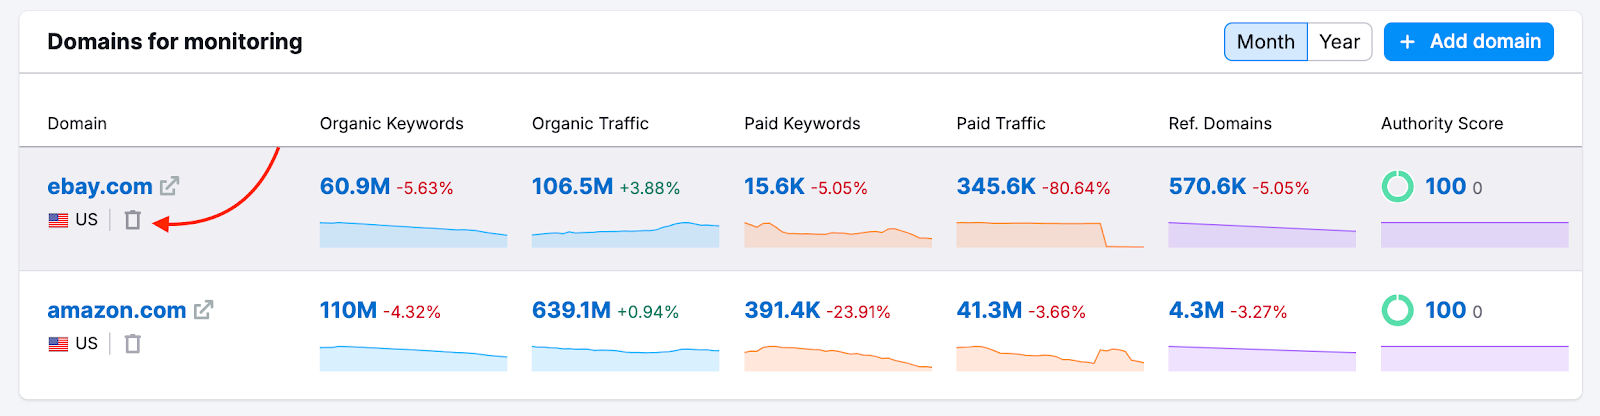The image size is (1600, 416).
Task: Switch to the Year view
Action: (1339, 42)
